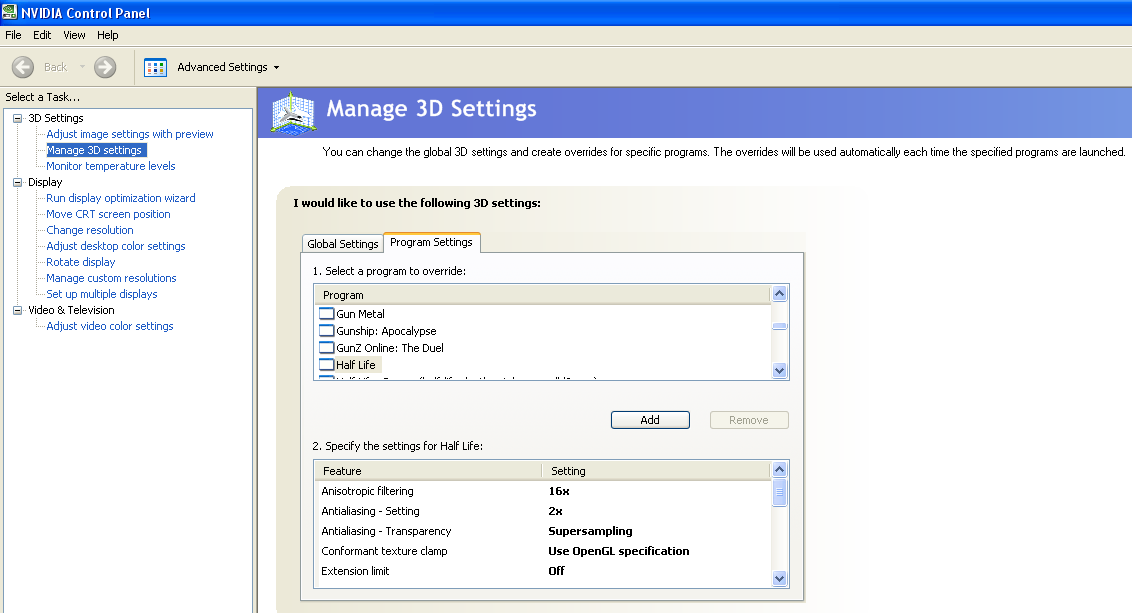The image size is (1132, 613).
Task: Click the Forward arrow navigation icon
Action: 105,67
